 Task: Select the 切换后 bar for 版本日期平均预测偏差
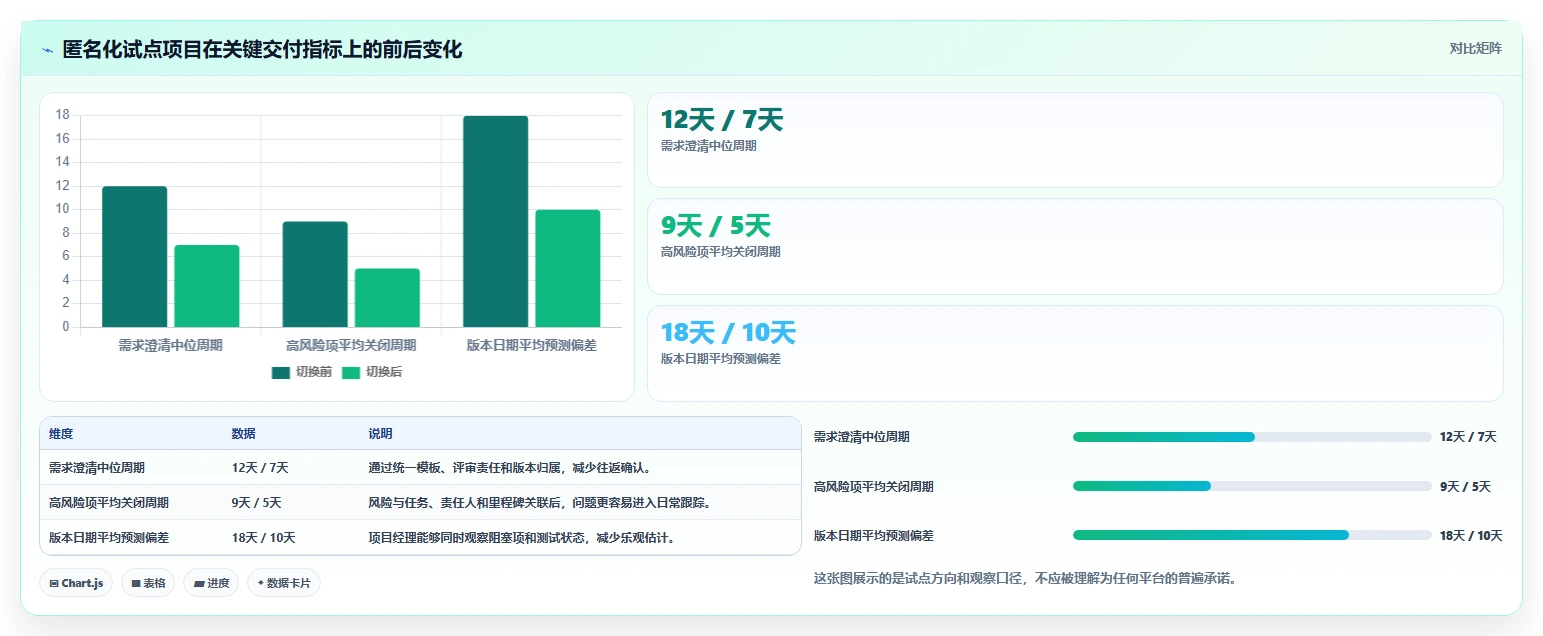click(x=568, y=268)
